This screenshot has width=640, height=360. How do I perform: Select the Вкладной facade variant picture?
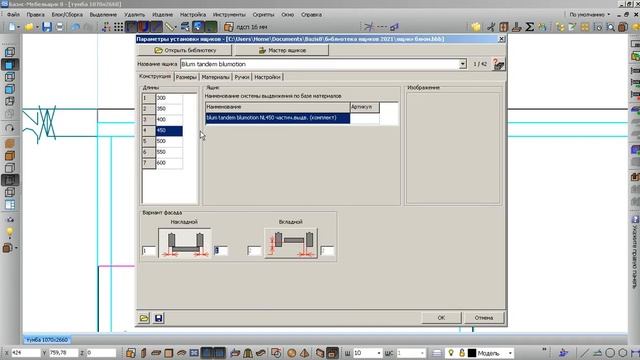(x=291, y=243)
